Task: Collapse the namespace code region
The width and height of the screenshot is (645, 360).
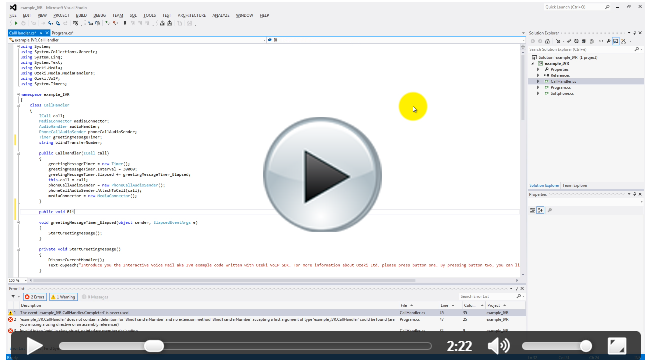Action: [x=19, y=95]
